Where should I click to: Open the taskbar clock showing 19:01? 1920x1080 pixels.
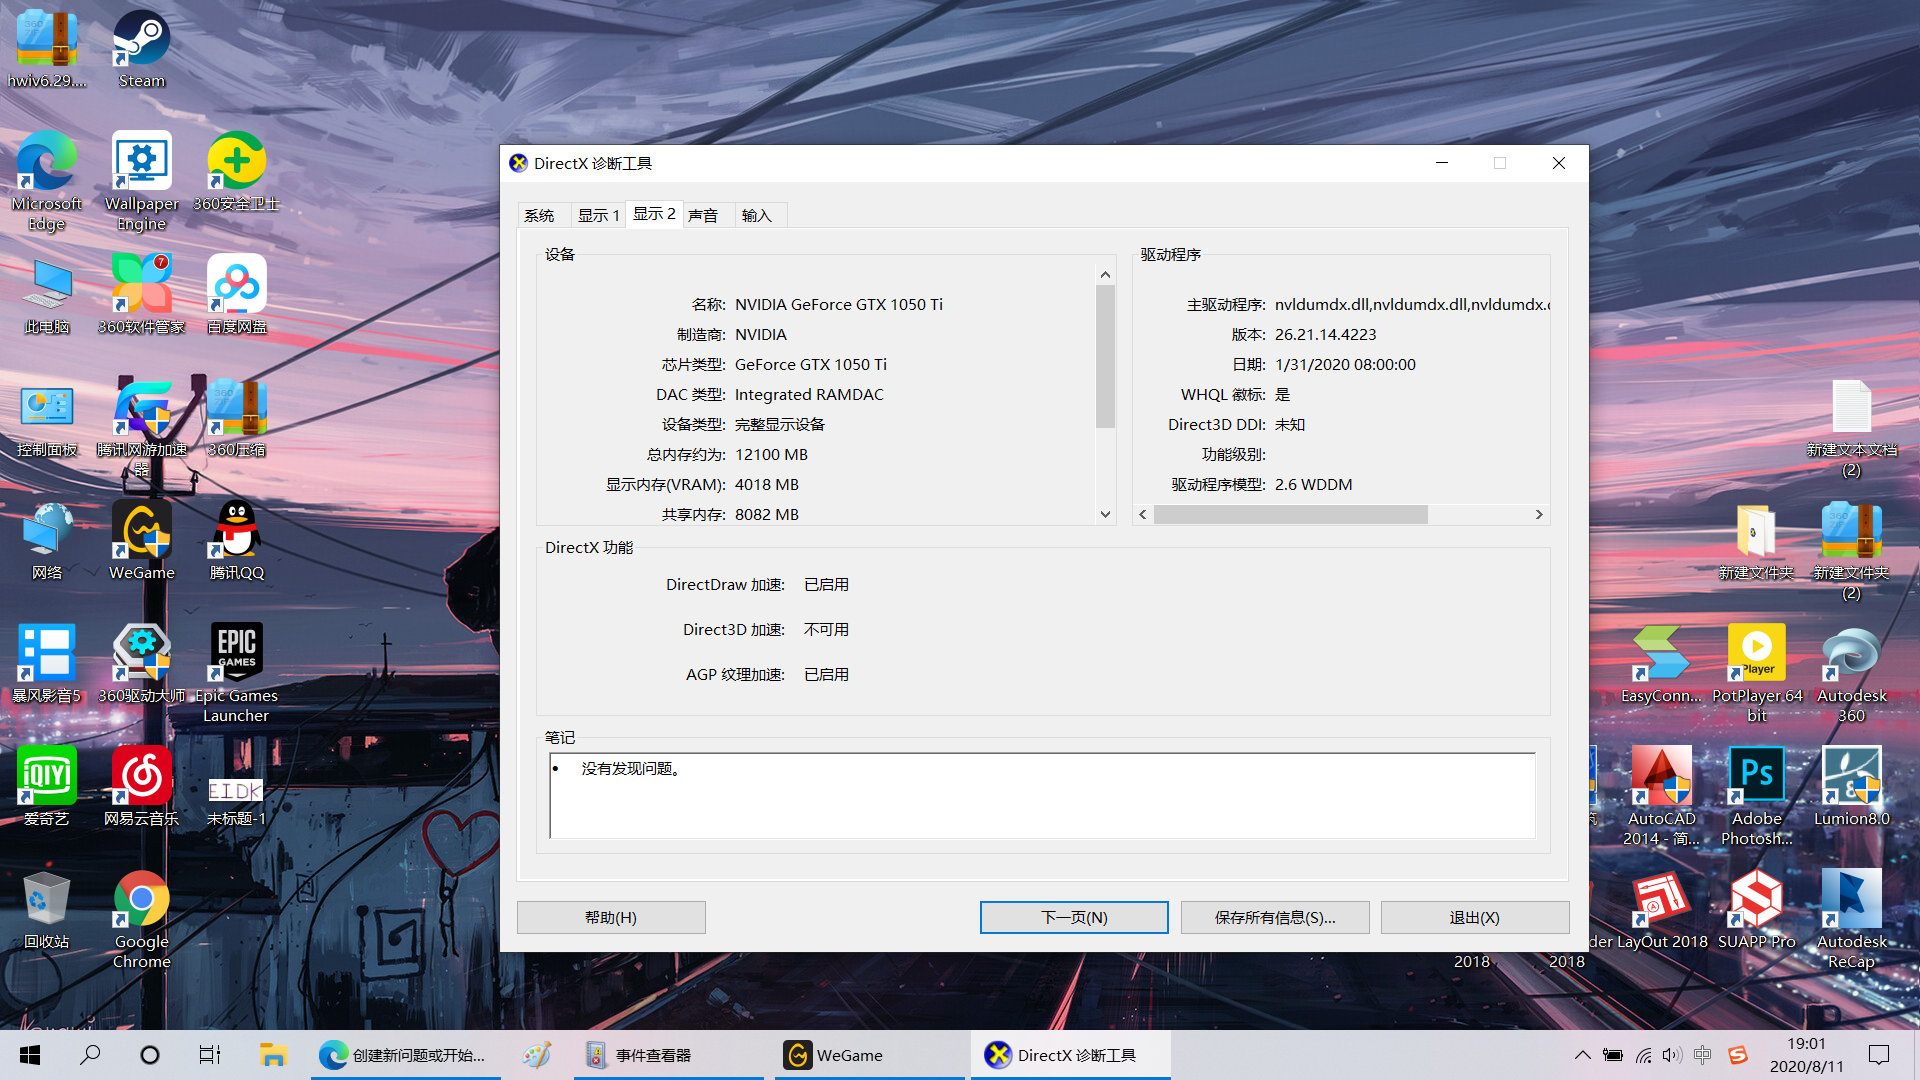1806,1055
